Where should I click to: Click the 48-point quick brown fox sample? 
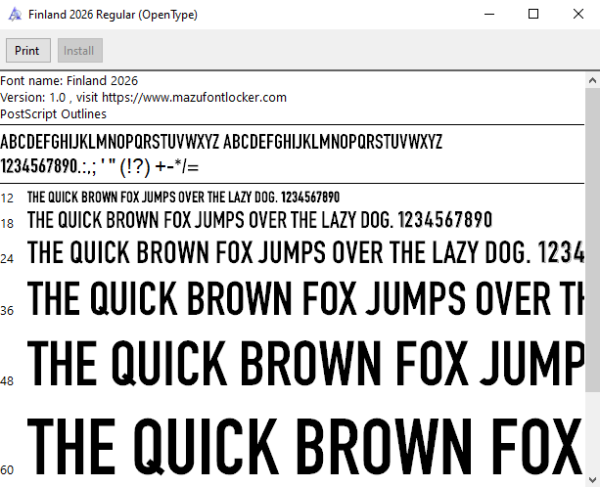305,364
